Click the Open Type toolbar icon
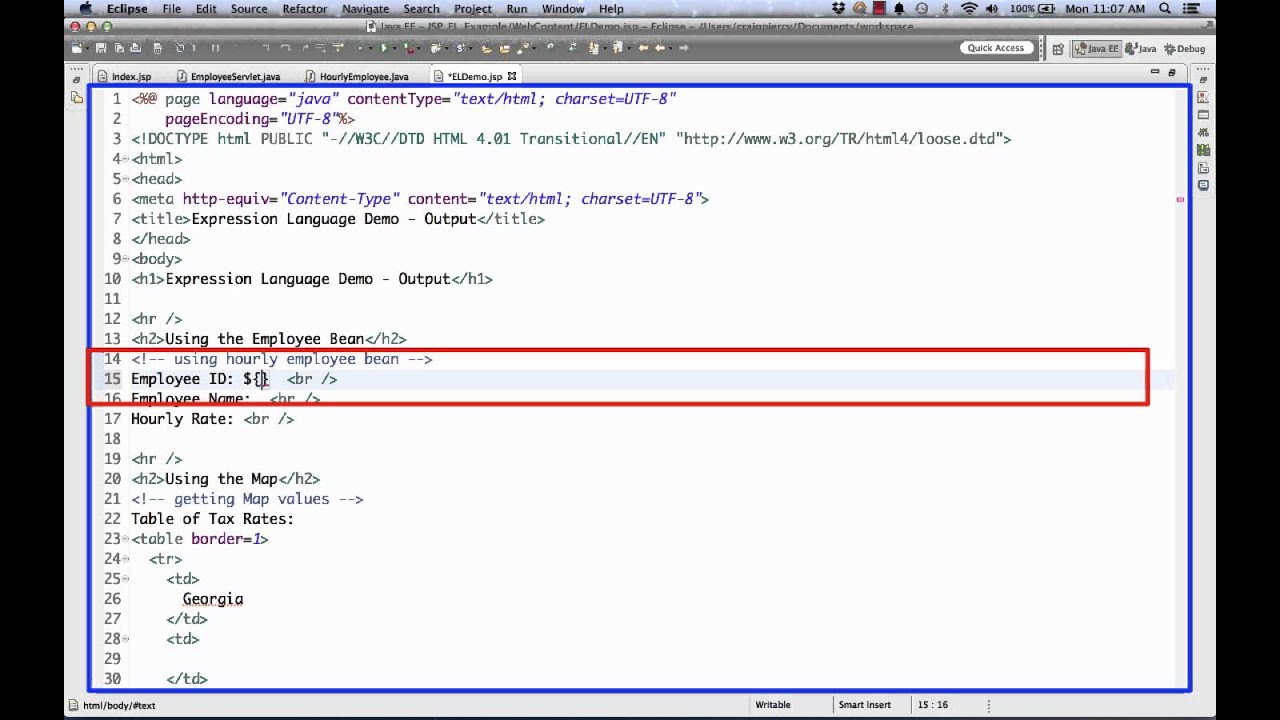Image resolution: width=1280 pixels, height=720 pixels. [x=486, y=48]
